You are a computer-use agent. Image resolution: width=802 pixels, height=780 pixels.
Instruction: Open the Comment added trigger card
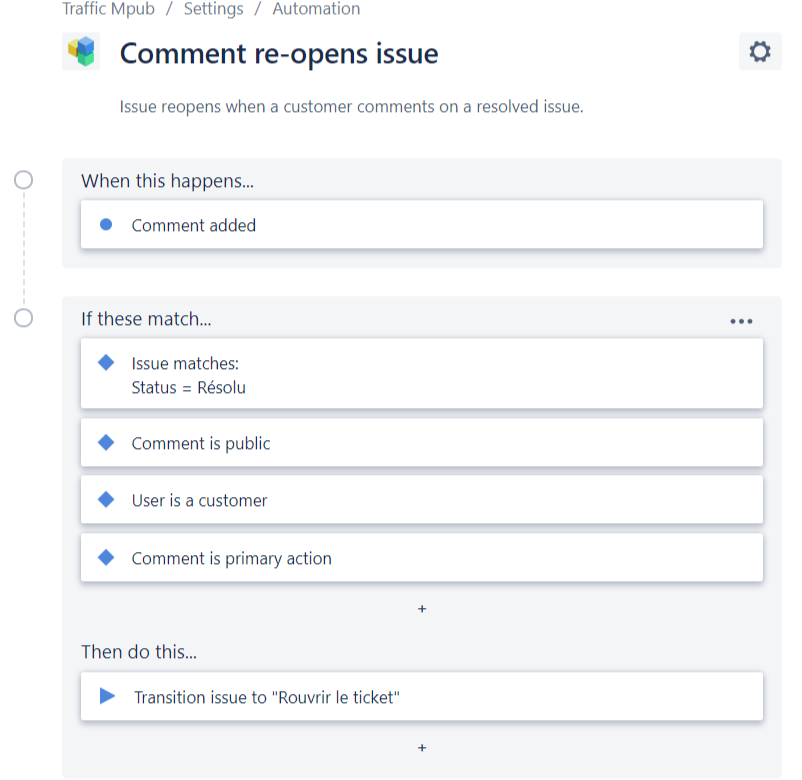tap(420, 224)
